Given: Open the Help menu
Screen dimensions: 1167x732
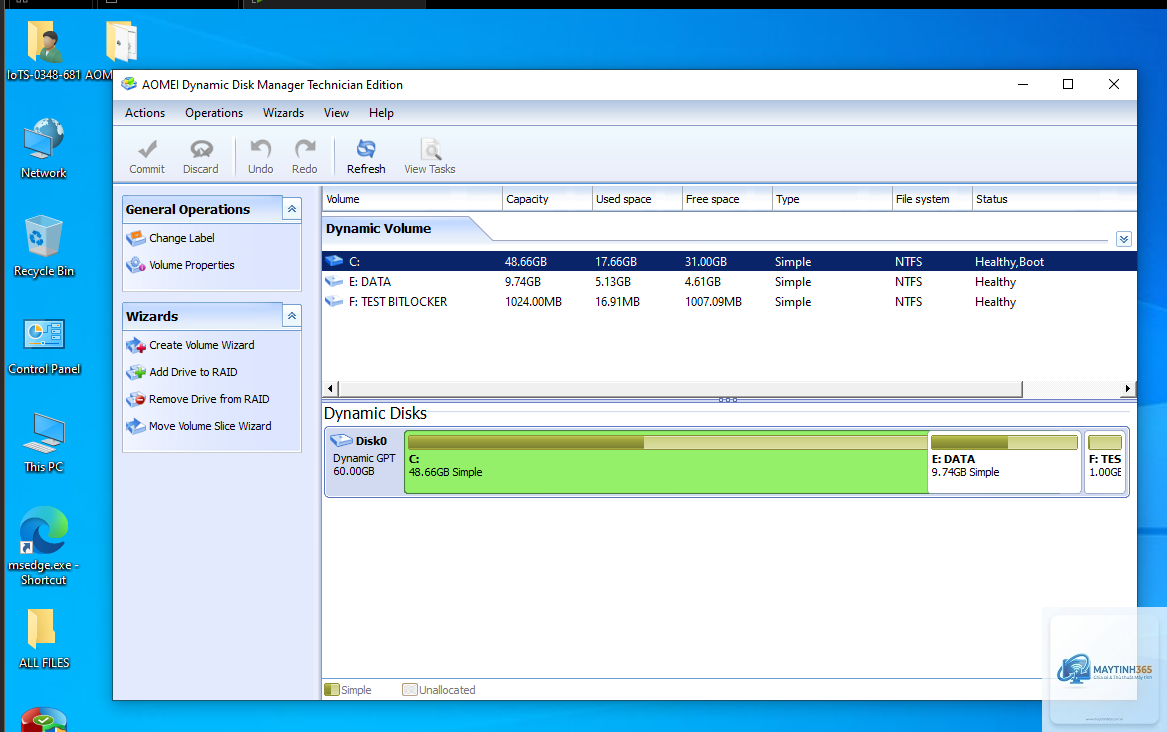Looking at the screenshot, I should click(381, 113).
